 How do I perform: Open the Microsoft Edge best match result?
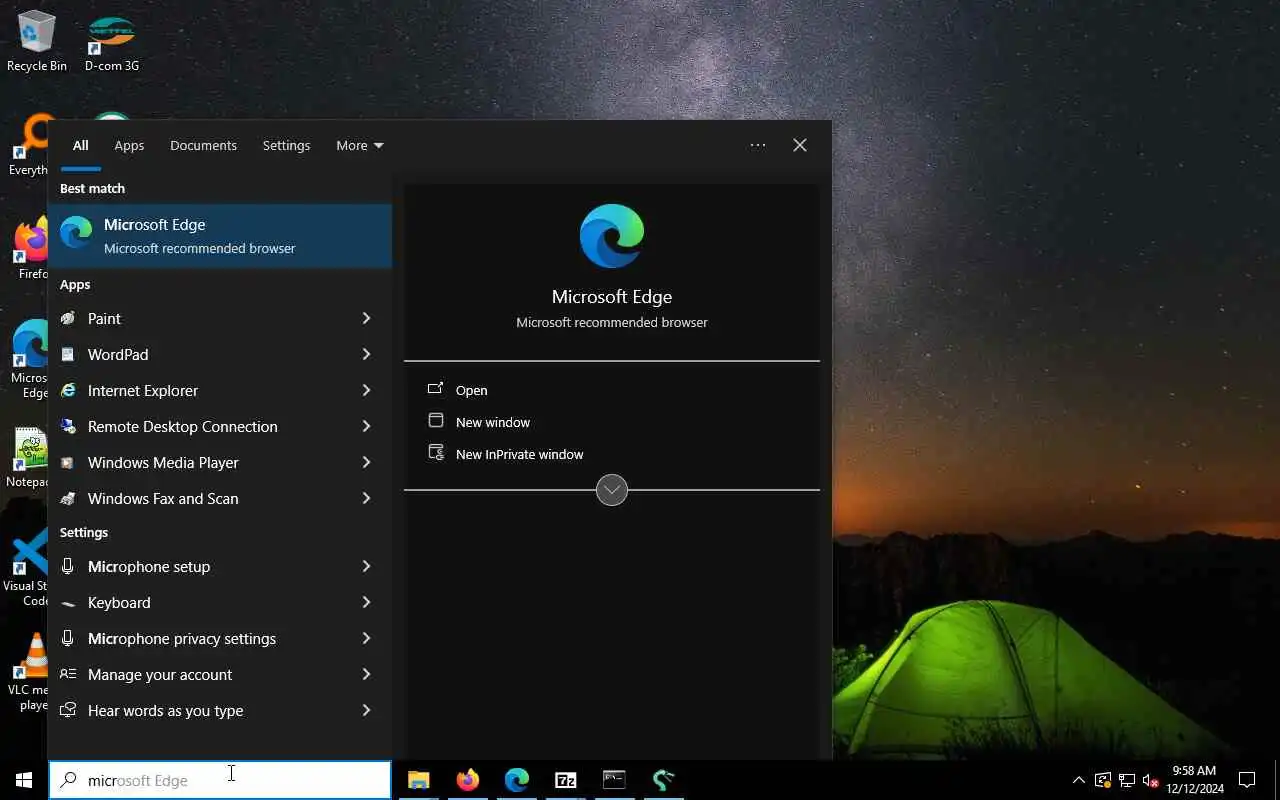point(220,236)
